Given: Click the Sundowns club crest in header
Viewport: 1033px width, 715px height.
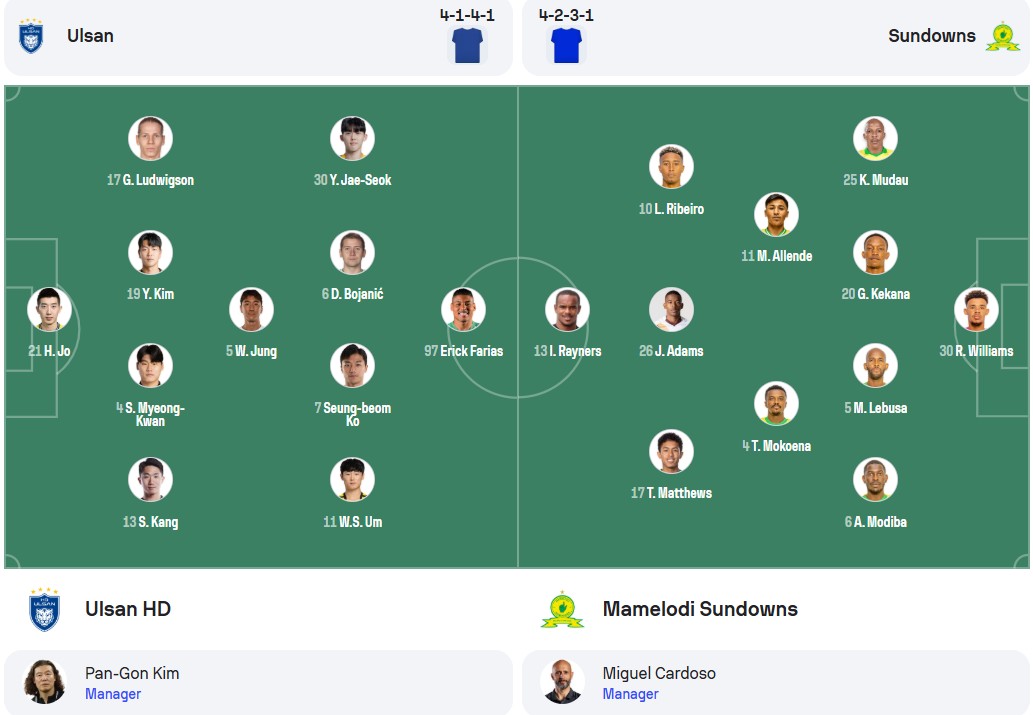Looking at the screenshot, I should (x=1002, y=36).
